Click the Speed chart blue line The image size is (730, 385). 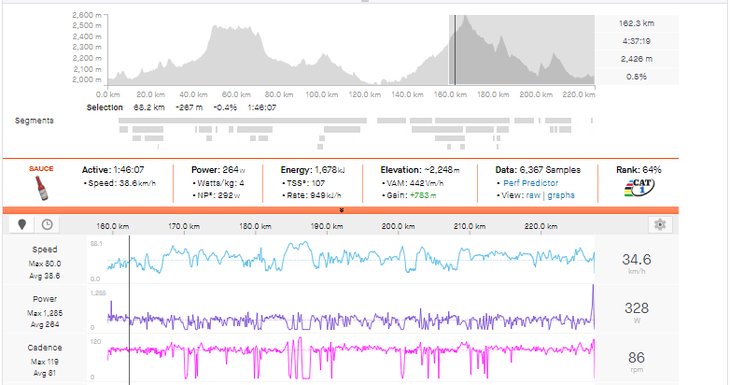point(351,258)
